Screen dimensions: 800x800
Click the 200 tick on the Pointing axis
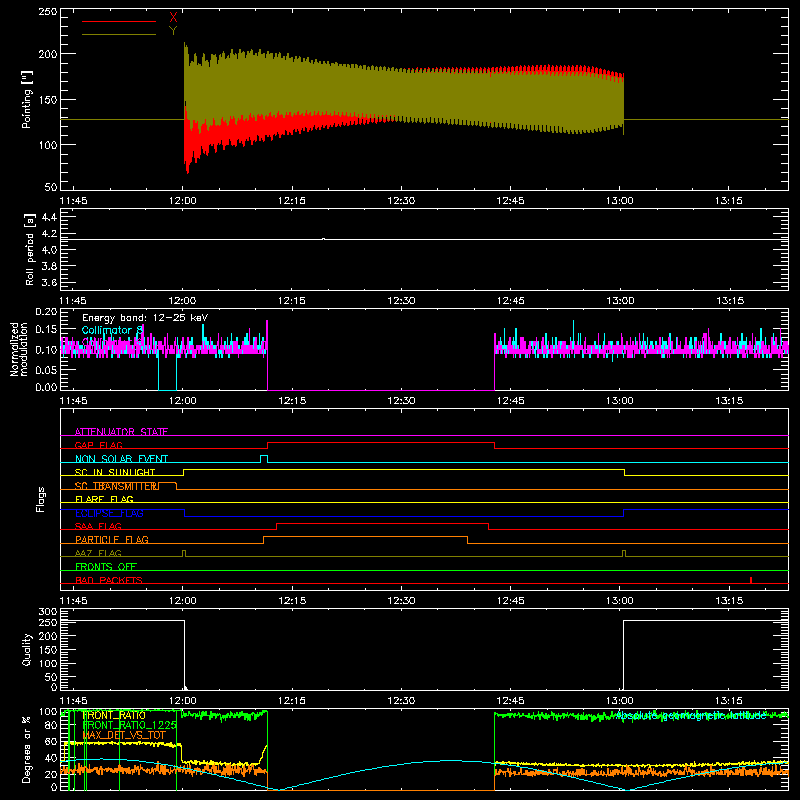point(48,54)
